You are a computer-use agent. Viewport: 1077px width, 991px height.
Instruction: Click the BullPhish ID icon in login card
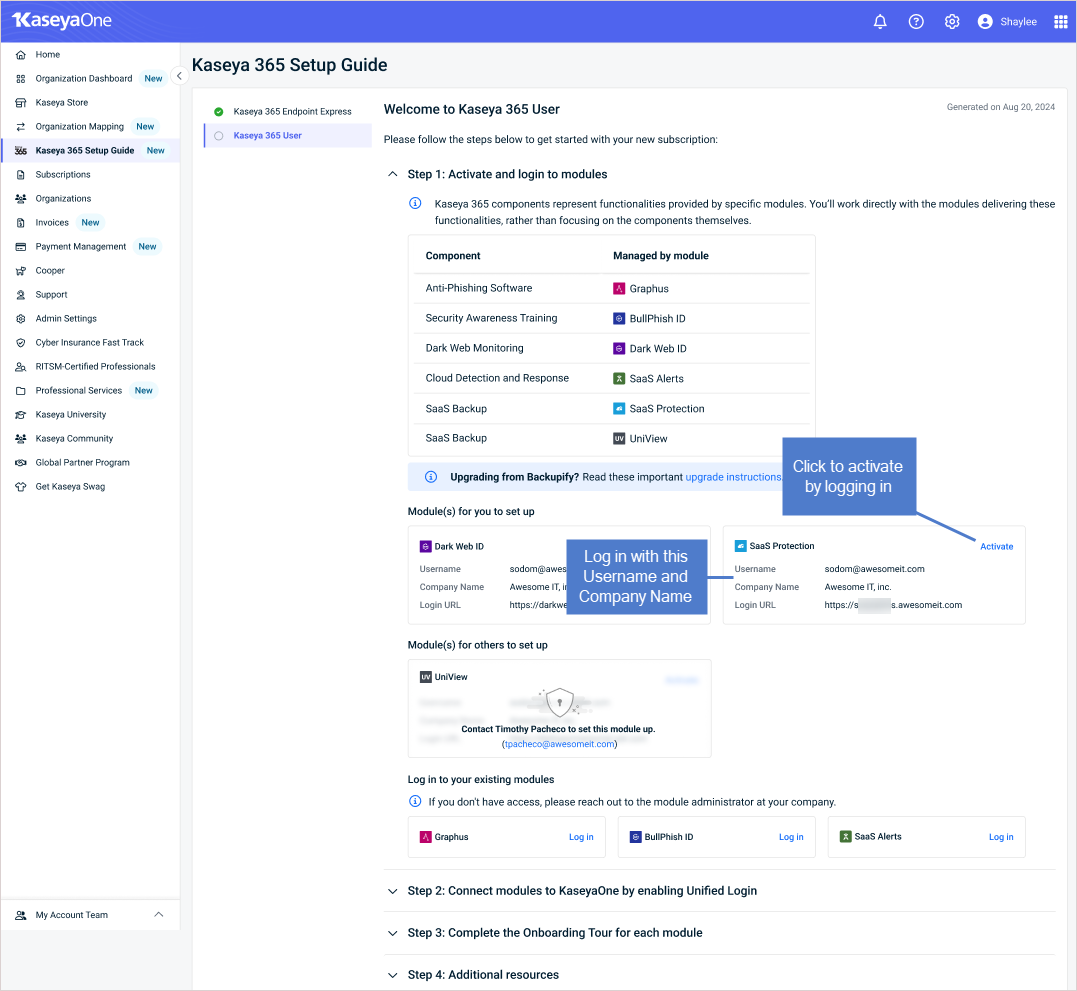coord(635,837)
